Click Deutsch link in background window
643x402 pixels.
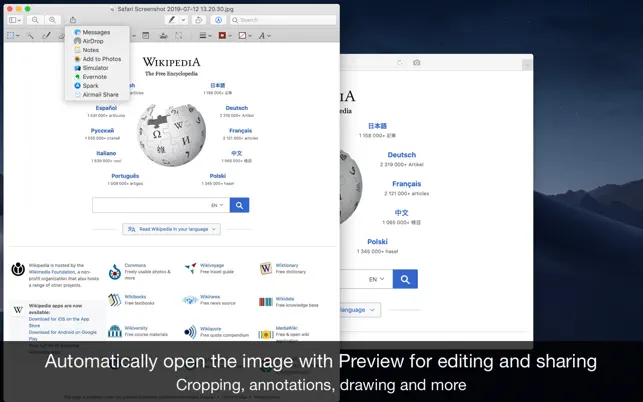(401, 155)
